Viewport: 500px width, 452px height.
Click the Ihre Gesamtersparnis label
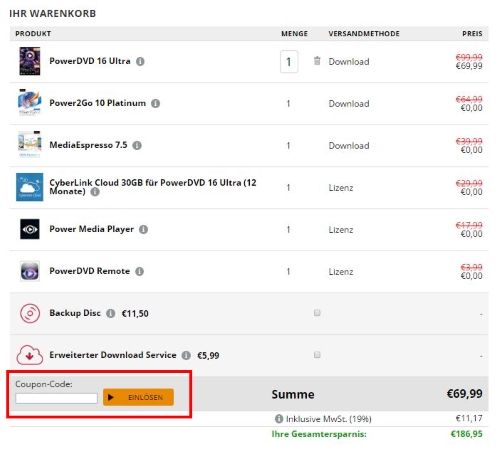(x=319, y=434)
